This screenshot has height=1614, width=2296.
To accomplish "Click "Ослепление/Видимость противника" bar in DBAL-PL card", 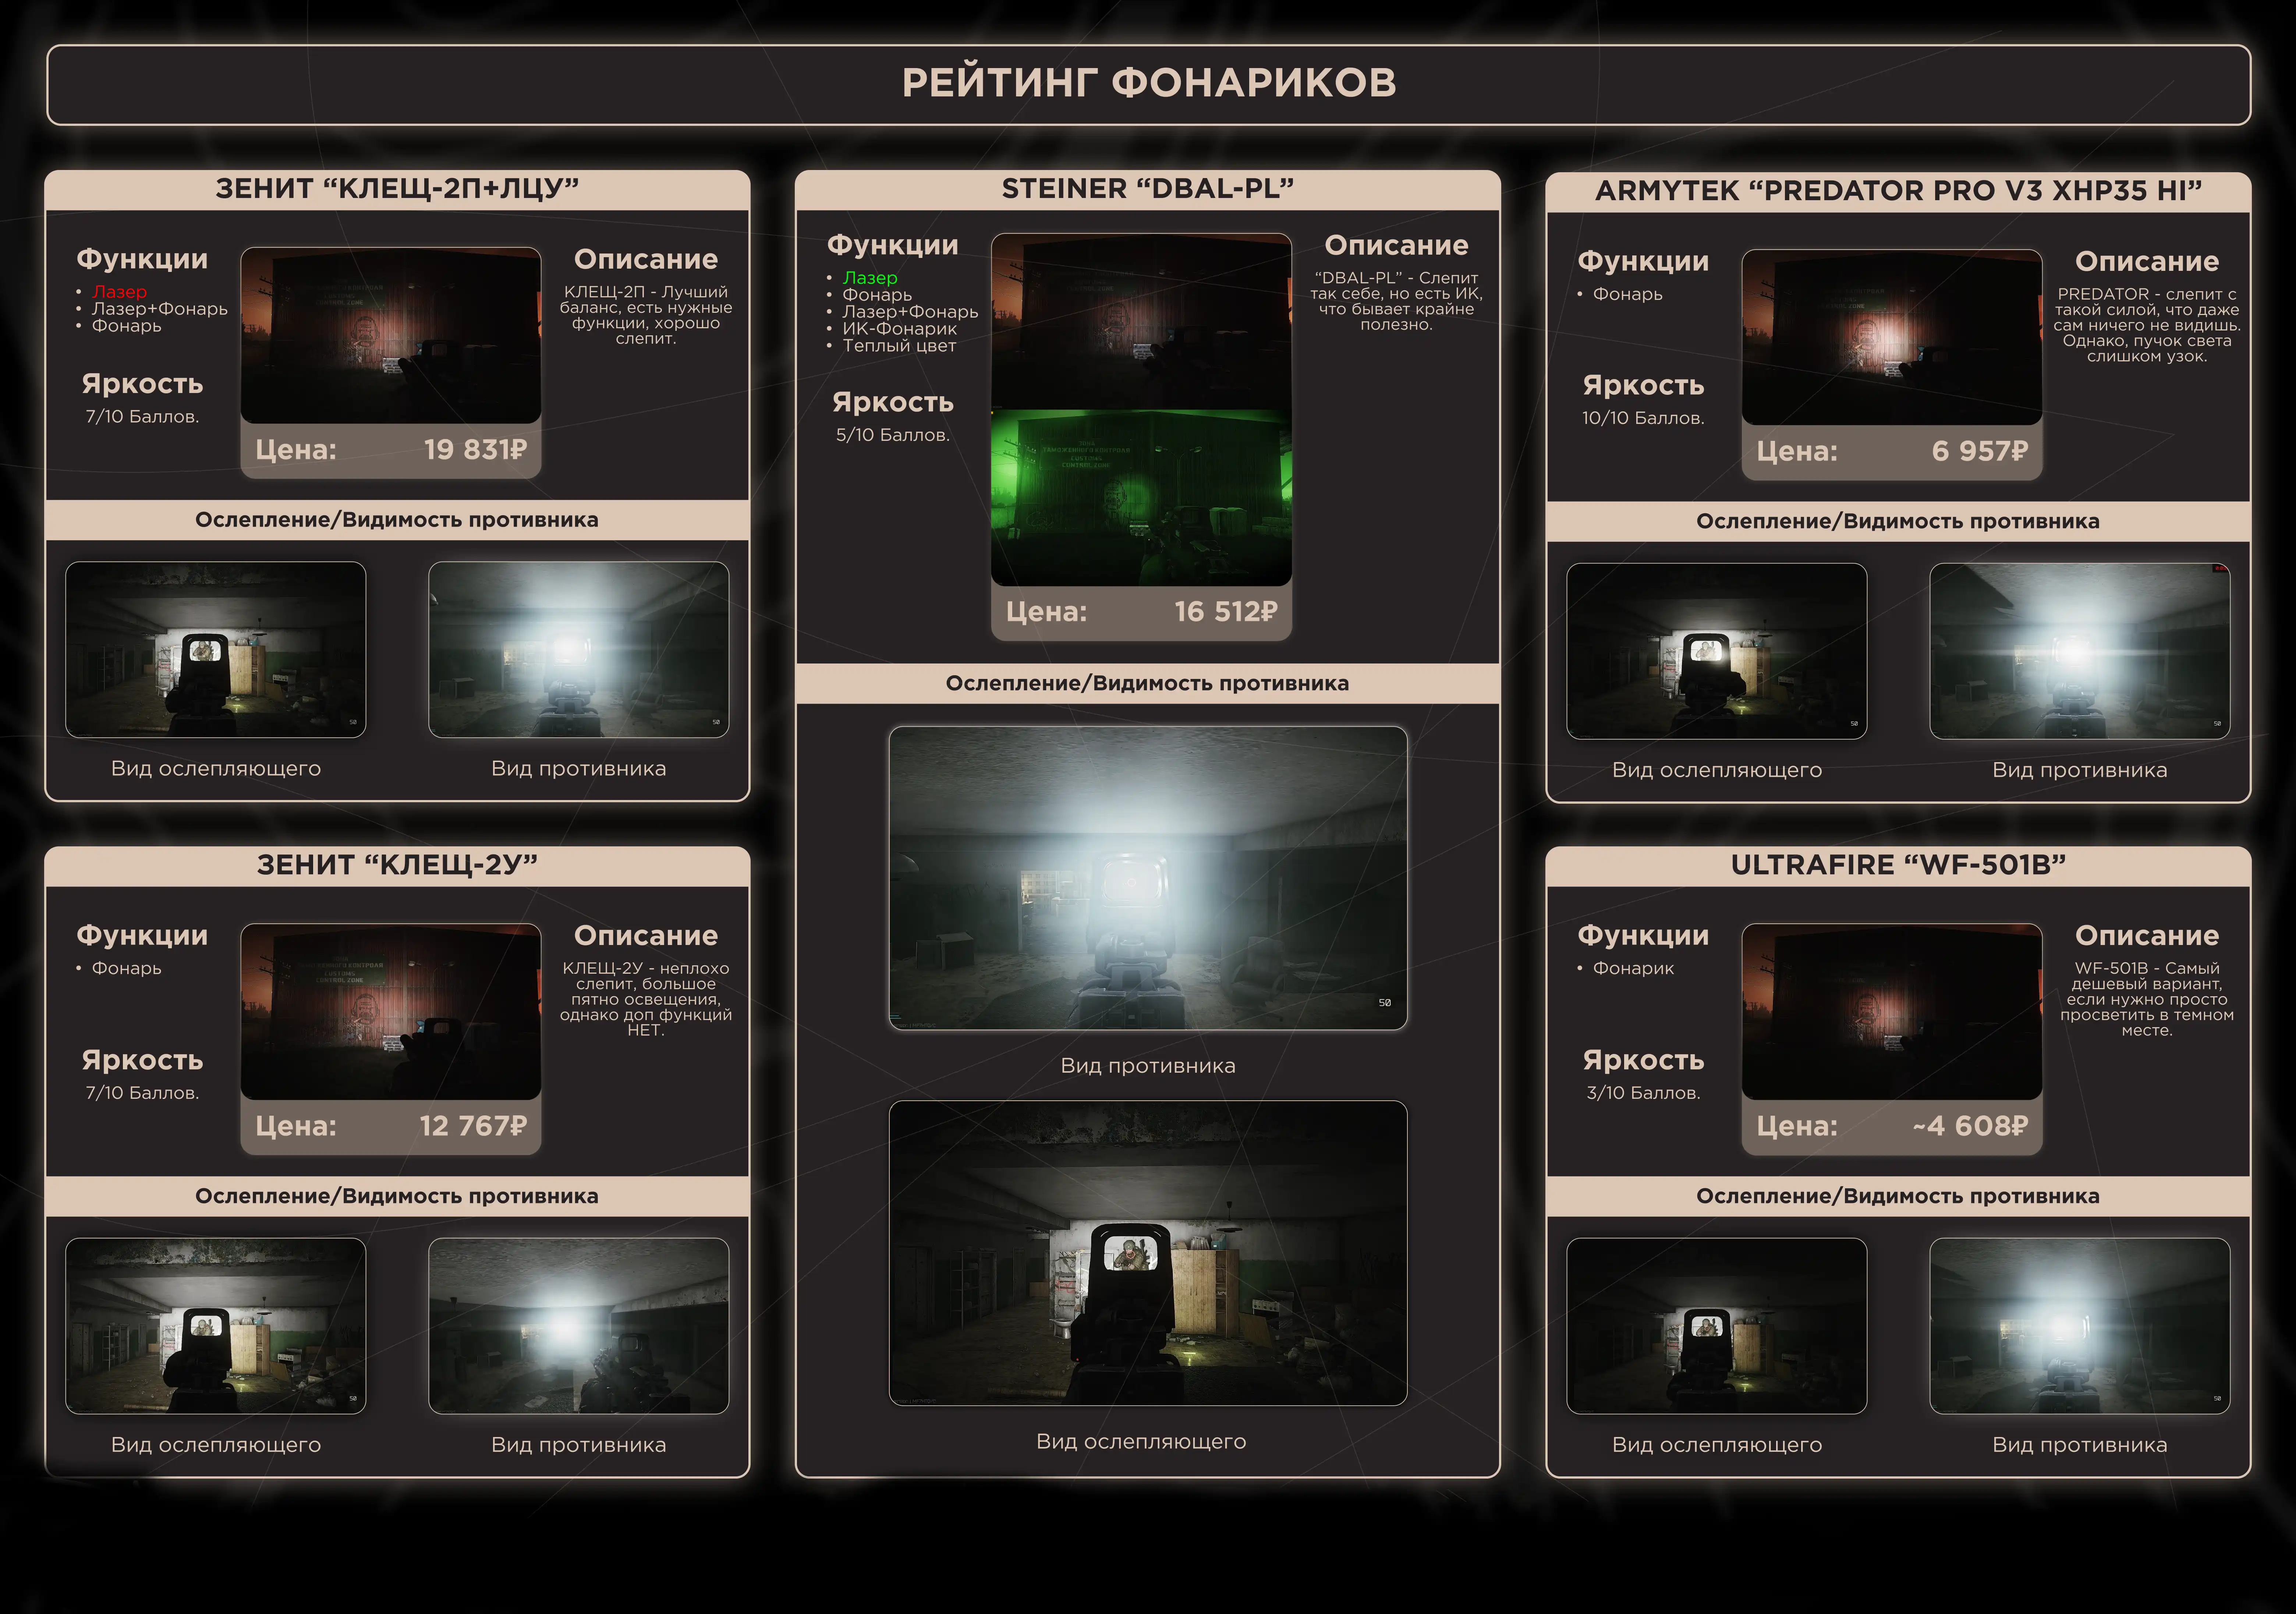I will [1148, 684].
